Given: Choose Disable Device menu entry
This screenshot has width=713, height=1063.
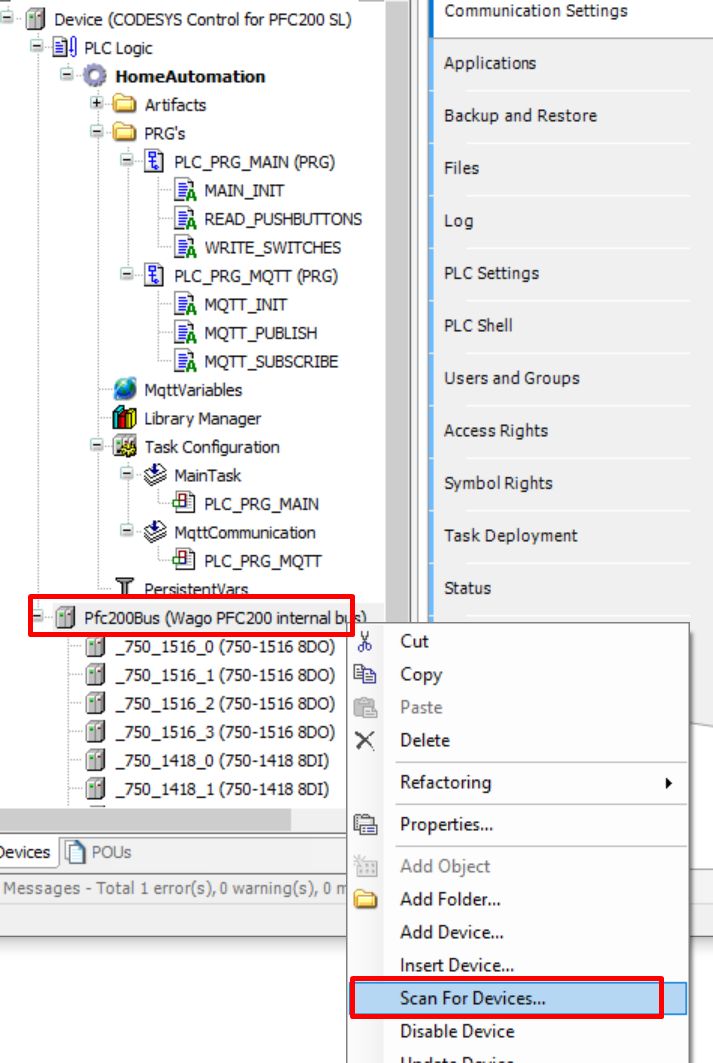Looking at the screenshot, I should (x=520, y=1031).
